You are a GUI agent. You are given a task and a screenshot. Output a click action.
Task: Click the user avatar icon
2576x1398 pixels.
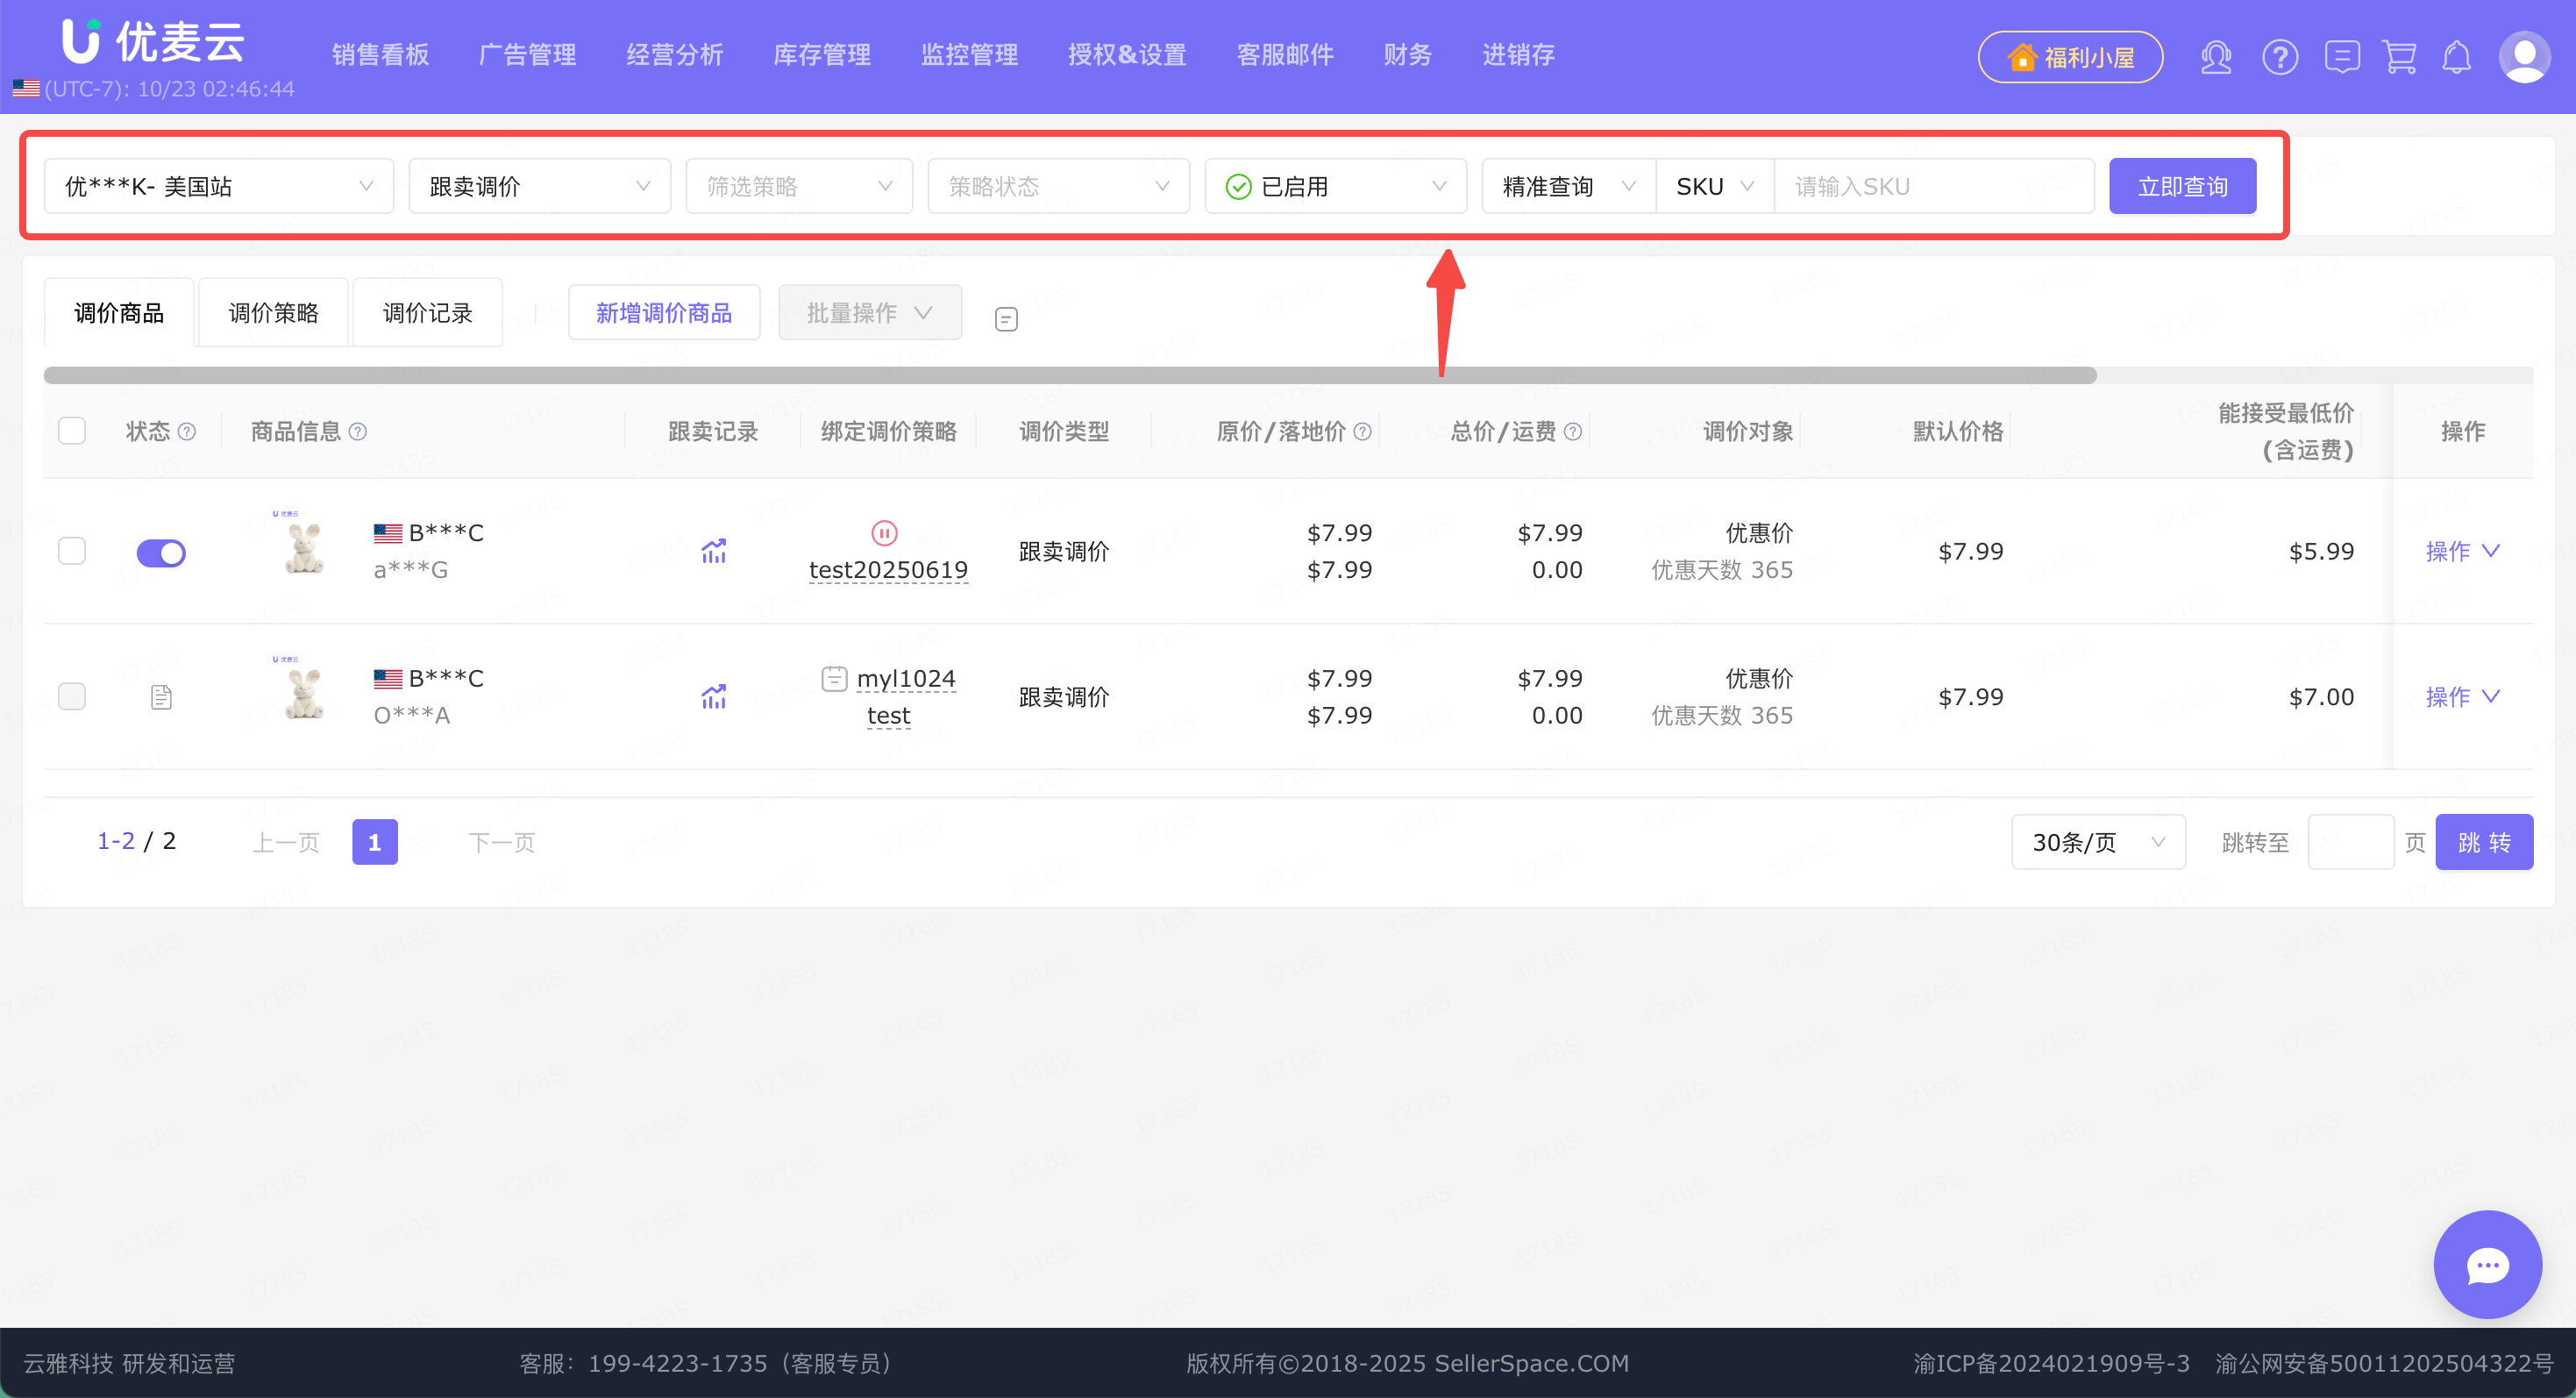[2524, 57]
